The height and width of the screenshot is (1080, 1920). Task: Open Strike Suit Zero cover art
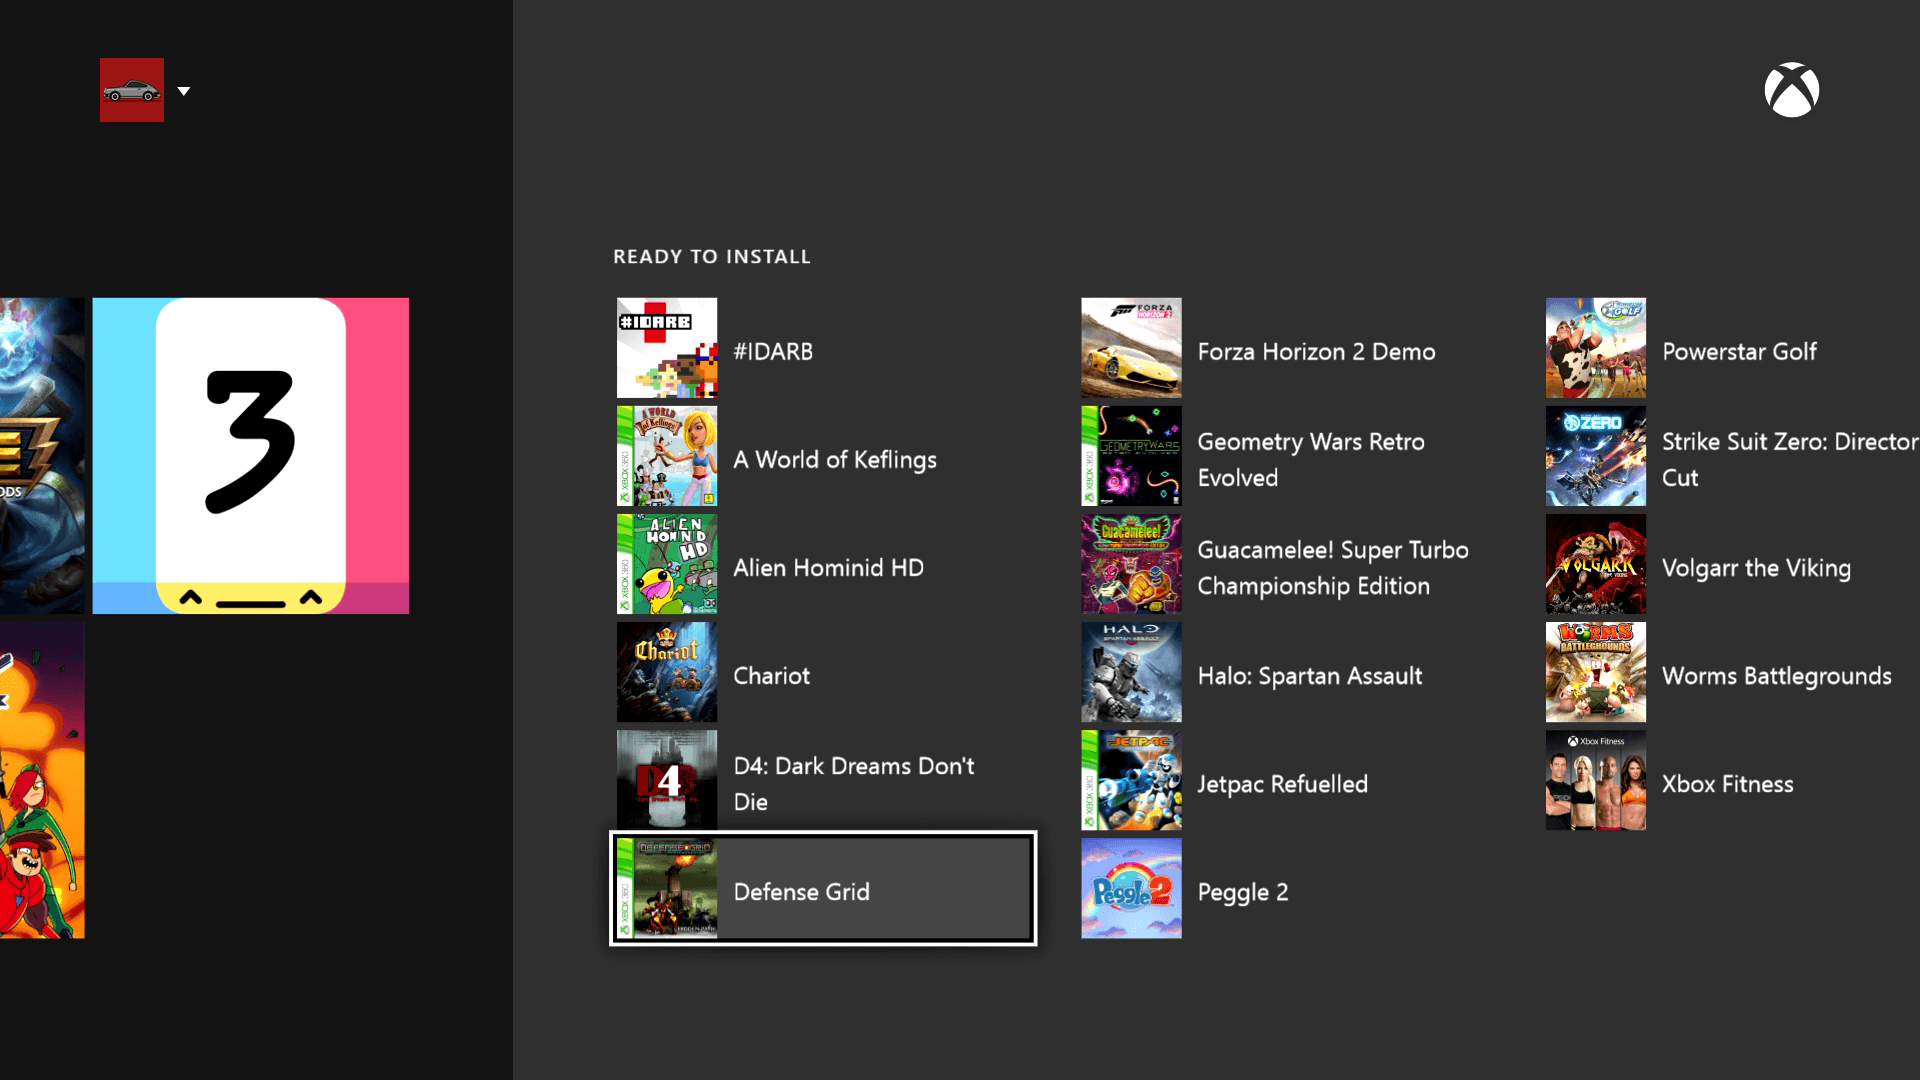pyautogui.click(x=1596, y=456)
